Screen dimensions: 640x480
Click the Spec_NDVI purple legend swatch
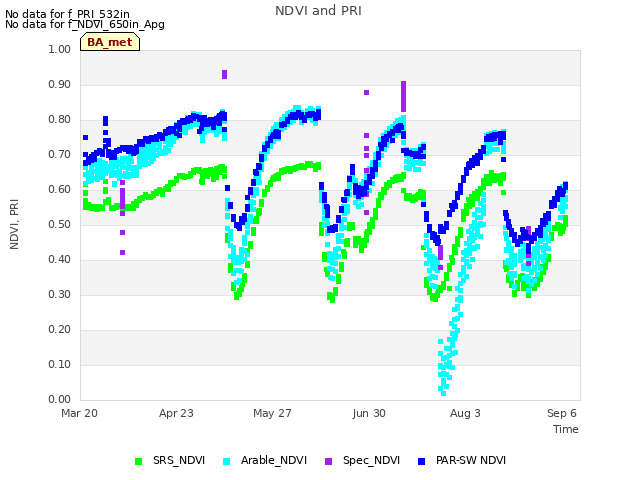click(328, 461)
